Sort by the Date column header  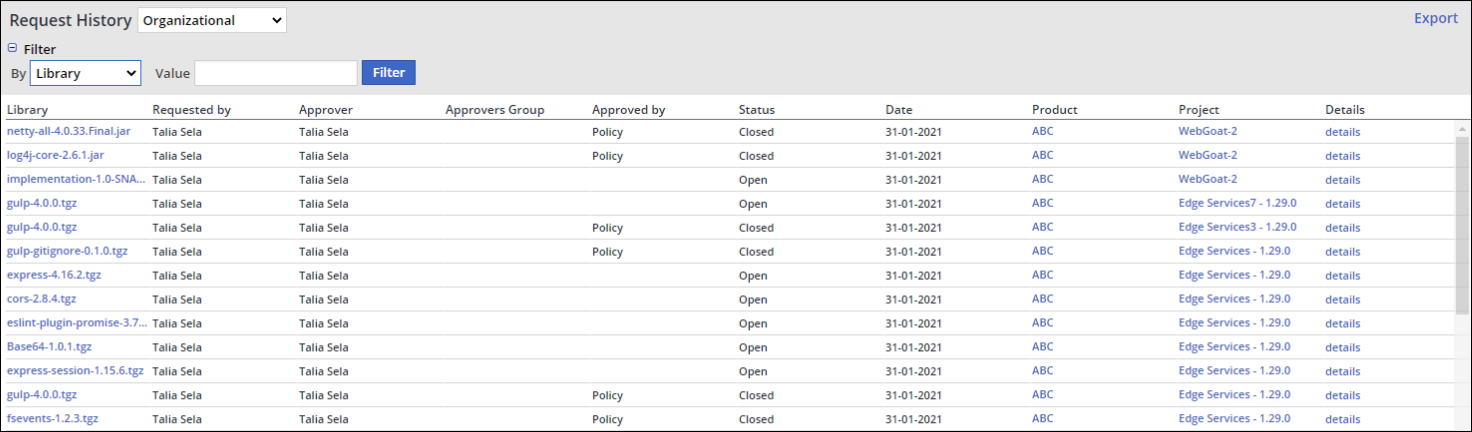tap(898, 110)
